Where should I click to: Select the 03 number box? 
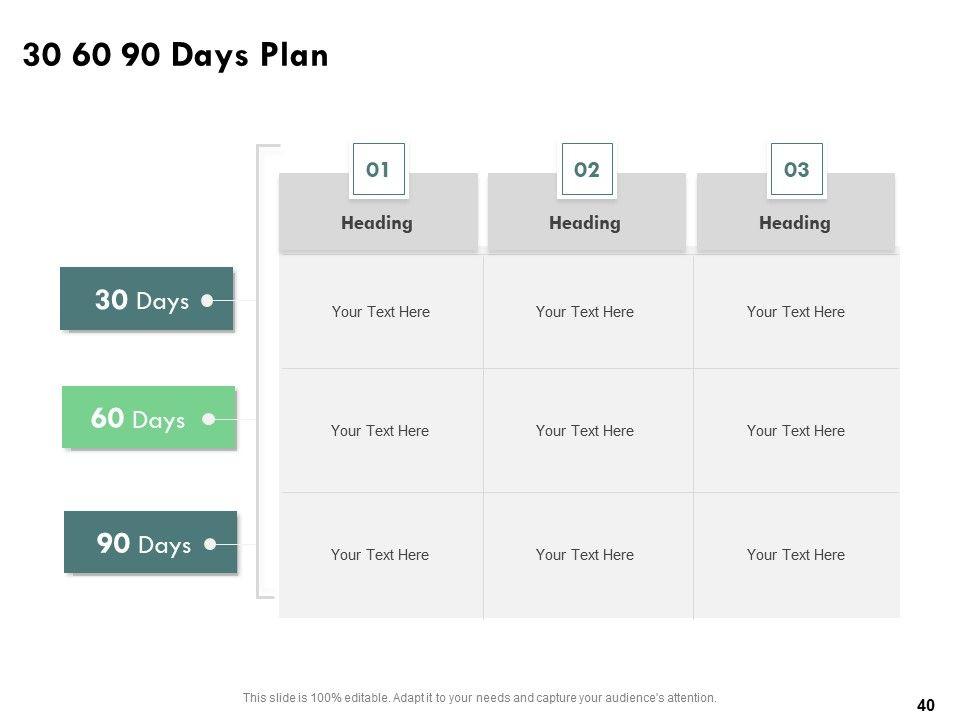pos(796,170)
